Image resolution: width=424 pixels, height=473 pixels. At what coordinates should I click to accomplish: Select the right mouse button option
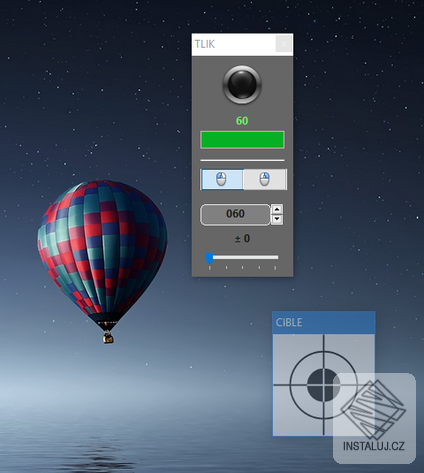pos(265,179)
